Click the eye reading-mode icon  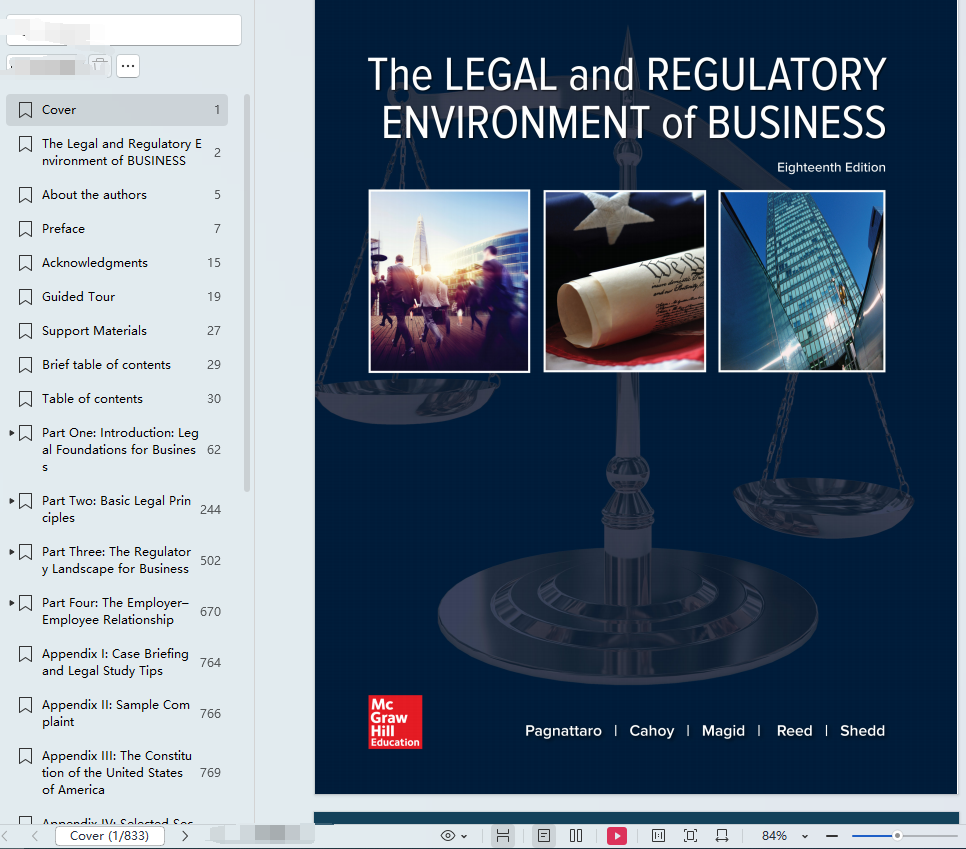[448, 836]
